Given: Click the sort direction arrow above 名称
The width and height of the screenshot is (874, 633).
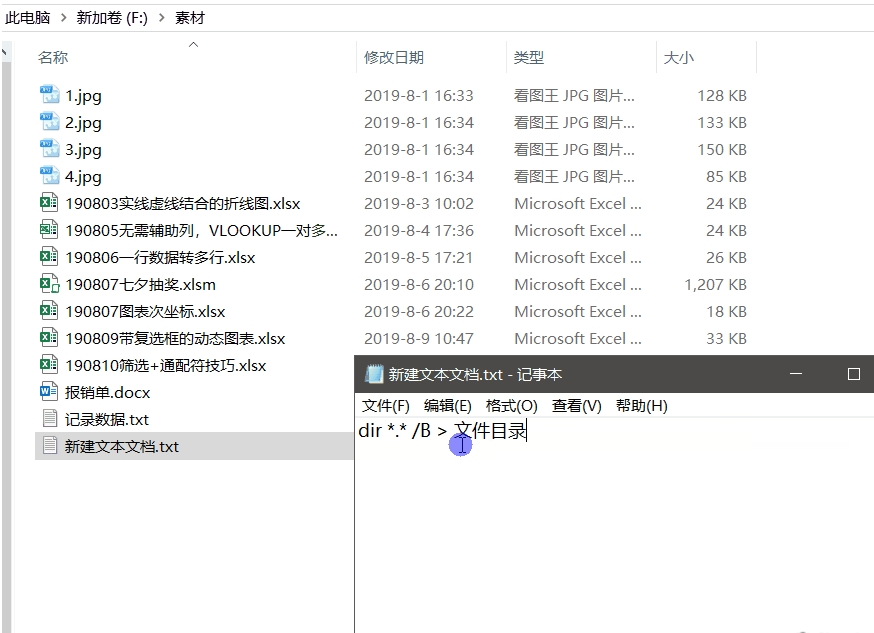Looking at the screenshot, I should pyautogui.click(x=193, y=45).
